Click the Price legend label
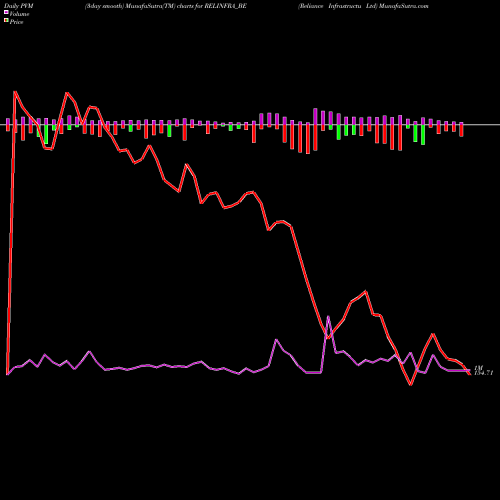The height and width of the screenshot is (500, 500). coord(16,22)
